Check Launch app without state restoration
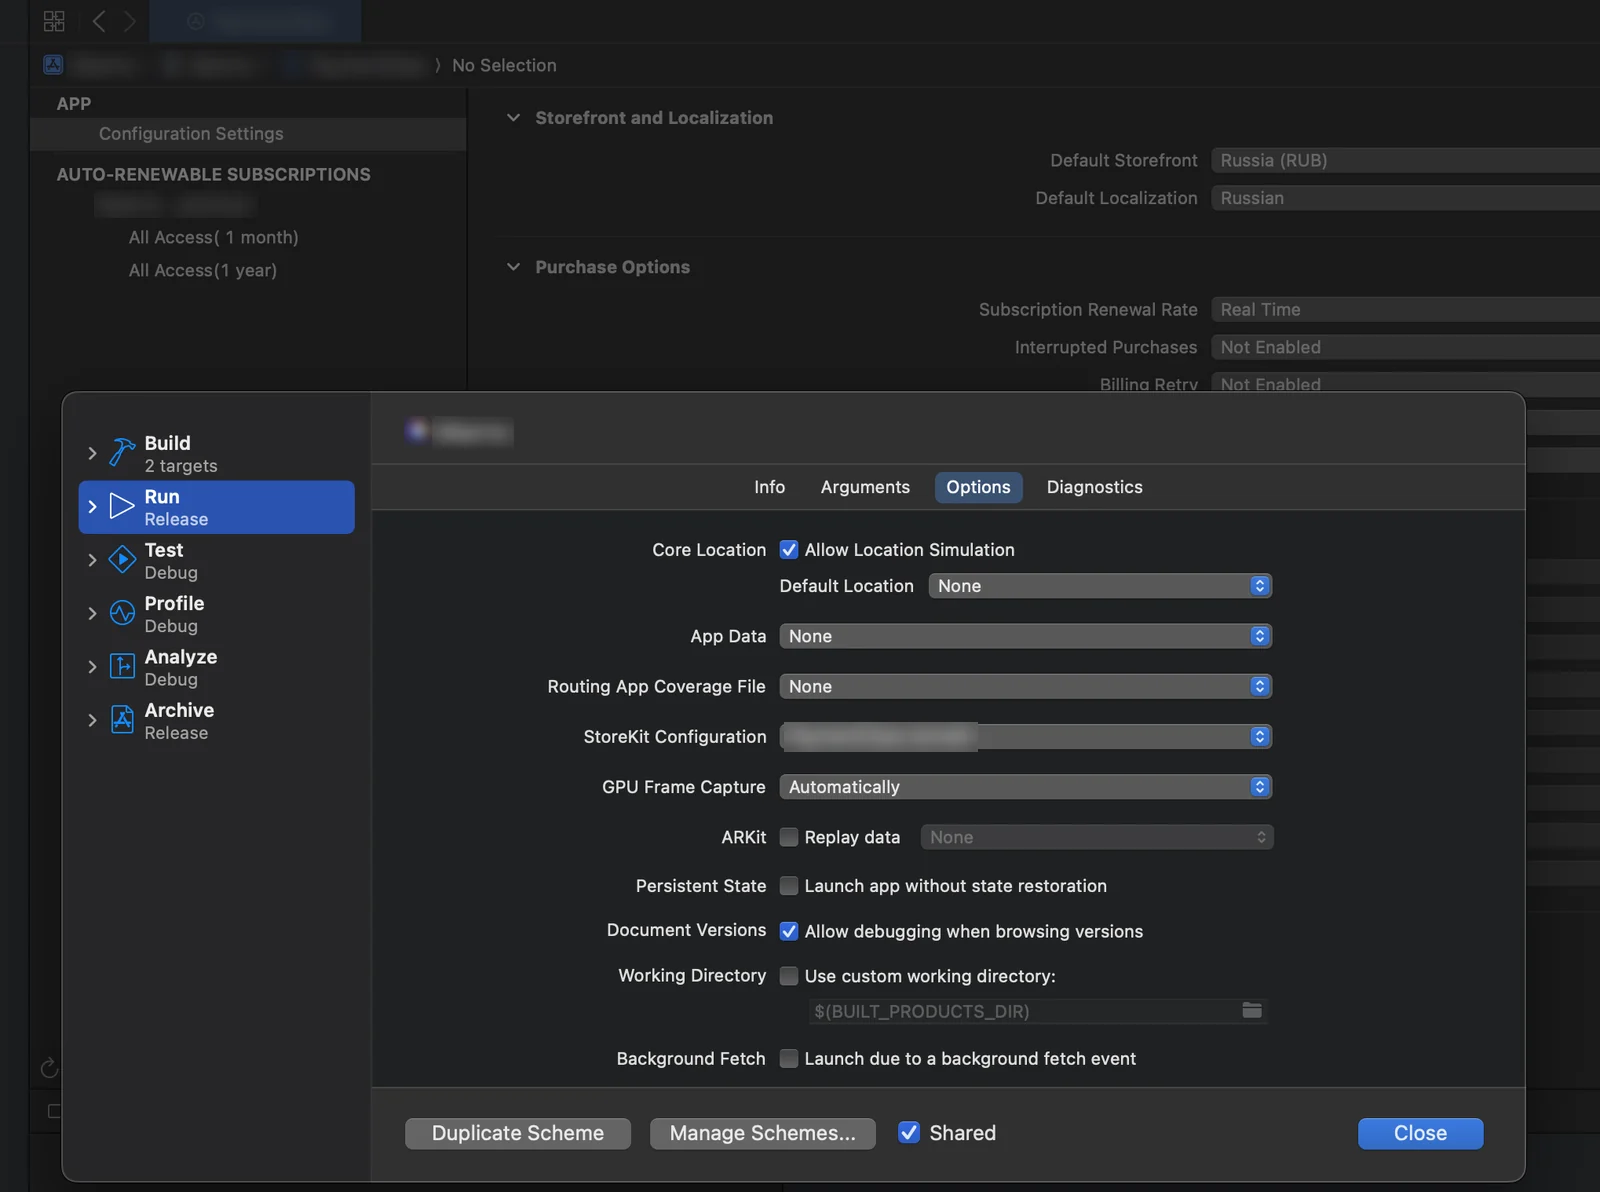 [789, 886]
